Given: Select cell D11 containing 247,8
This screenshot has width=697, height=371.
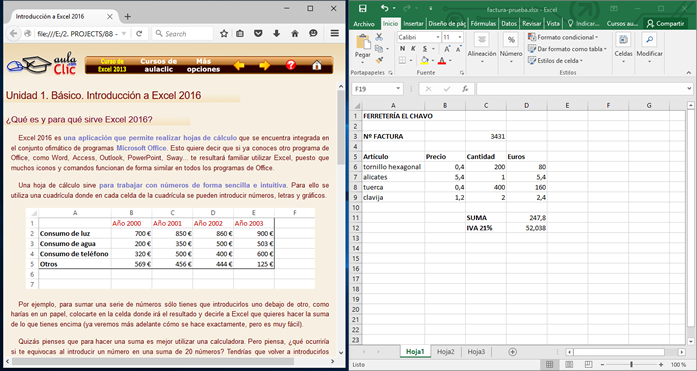Looking at the screenshot, I should [x=527, y=218].
